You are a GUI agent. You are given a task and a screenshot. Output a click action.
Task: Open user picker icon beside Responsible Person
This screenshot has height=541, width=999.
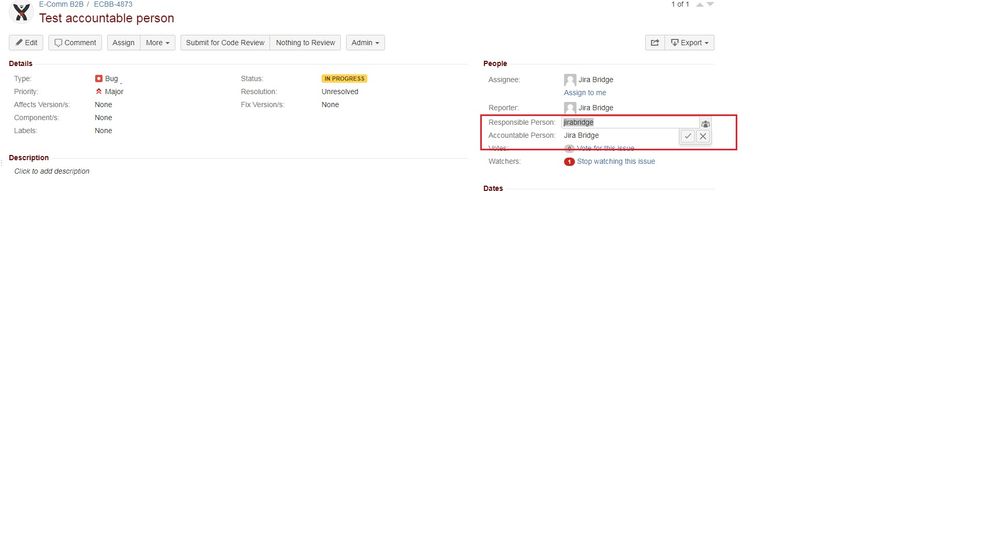pyautogui.click(x=705, y=124)
